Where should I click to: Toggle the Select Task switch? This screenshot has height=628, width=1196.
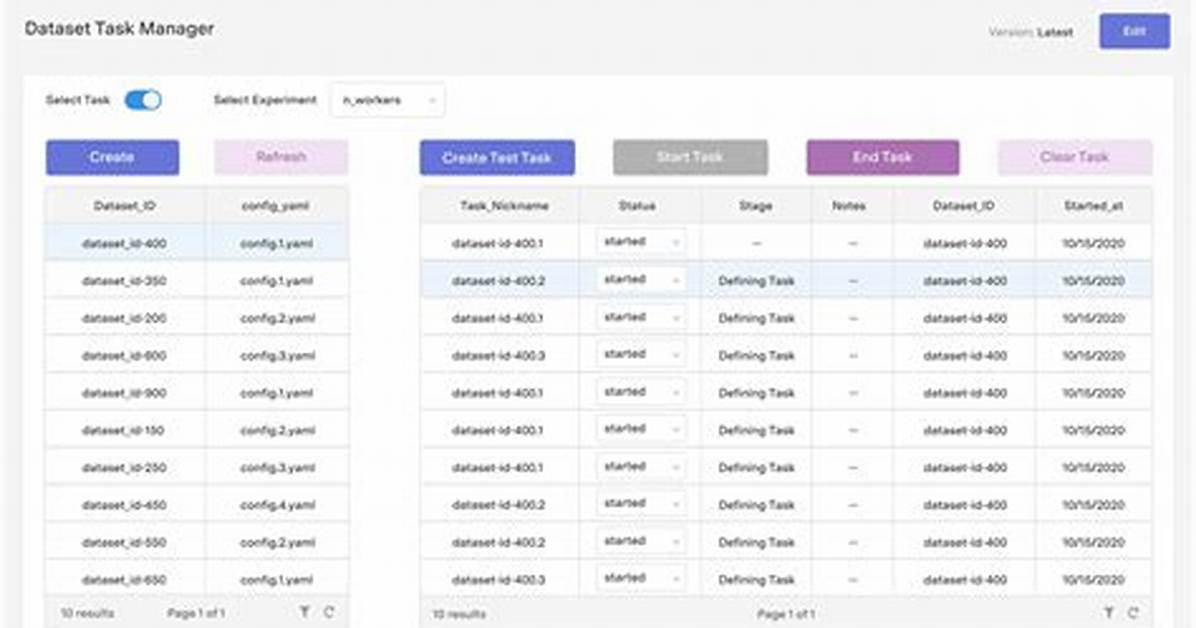point(143,100)
